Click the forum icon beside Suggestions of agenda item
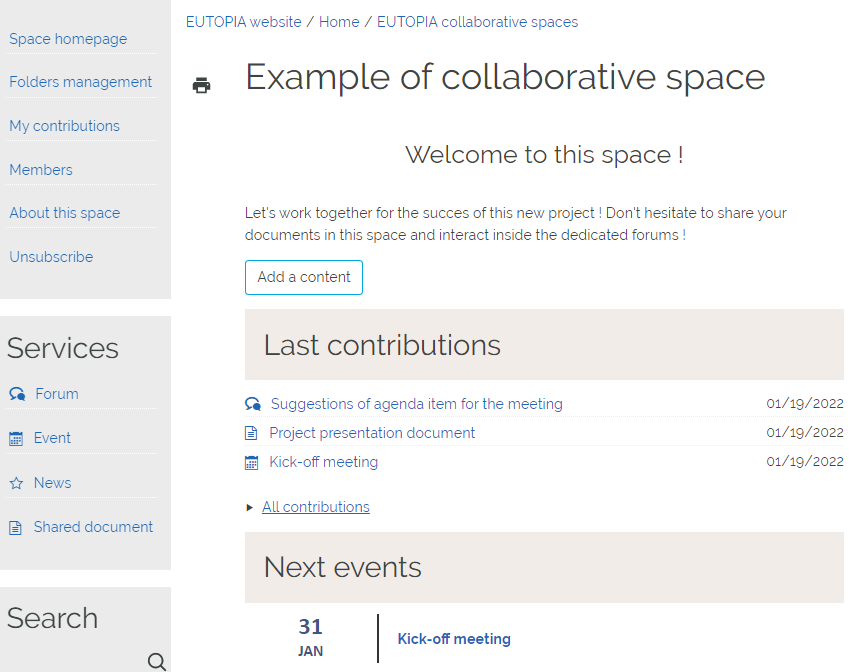850x672 pixels. pos(253,404)
